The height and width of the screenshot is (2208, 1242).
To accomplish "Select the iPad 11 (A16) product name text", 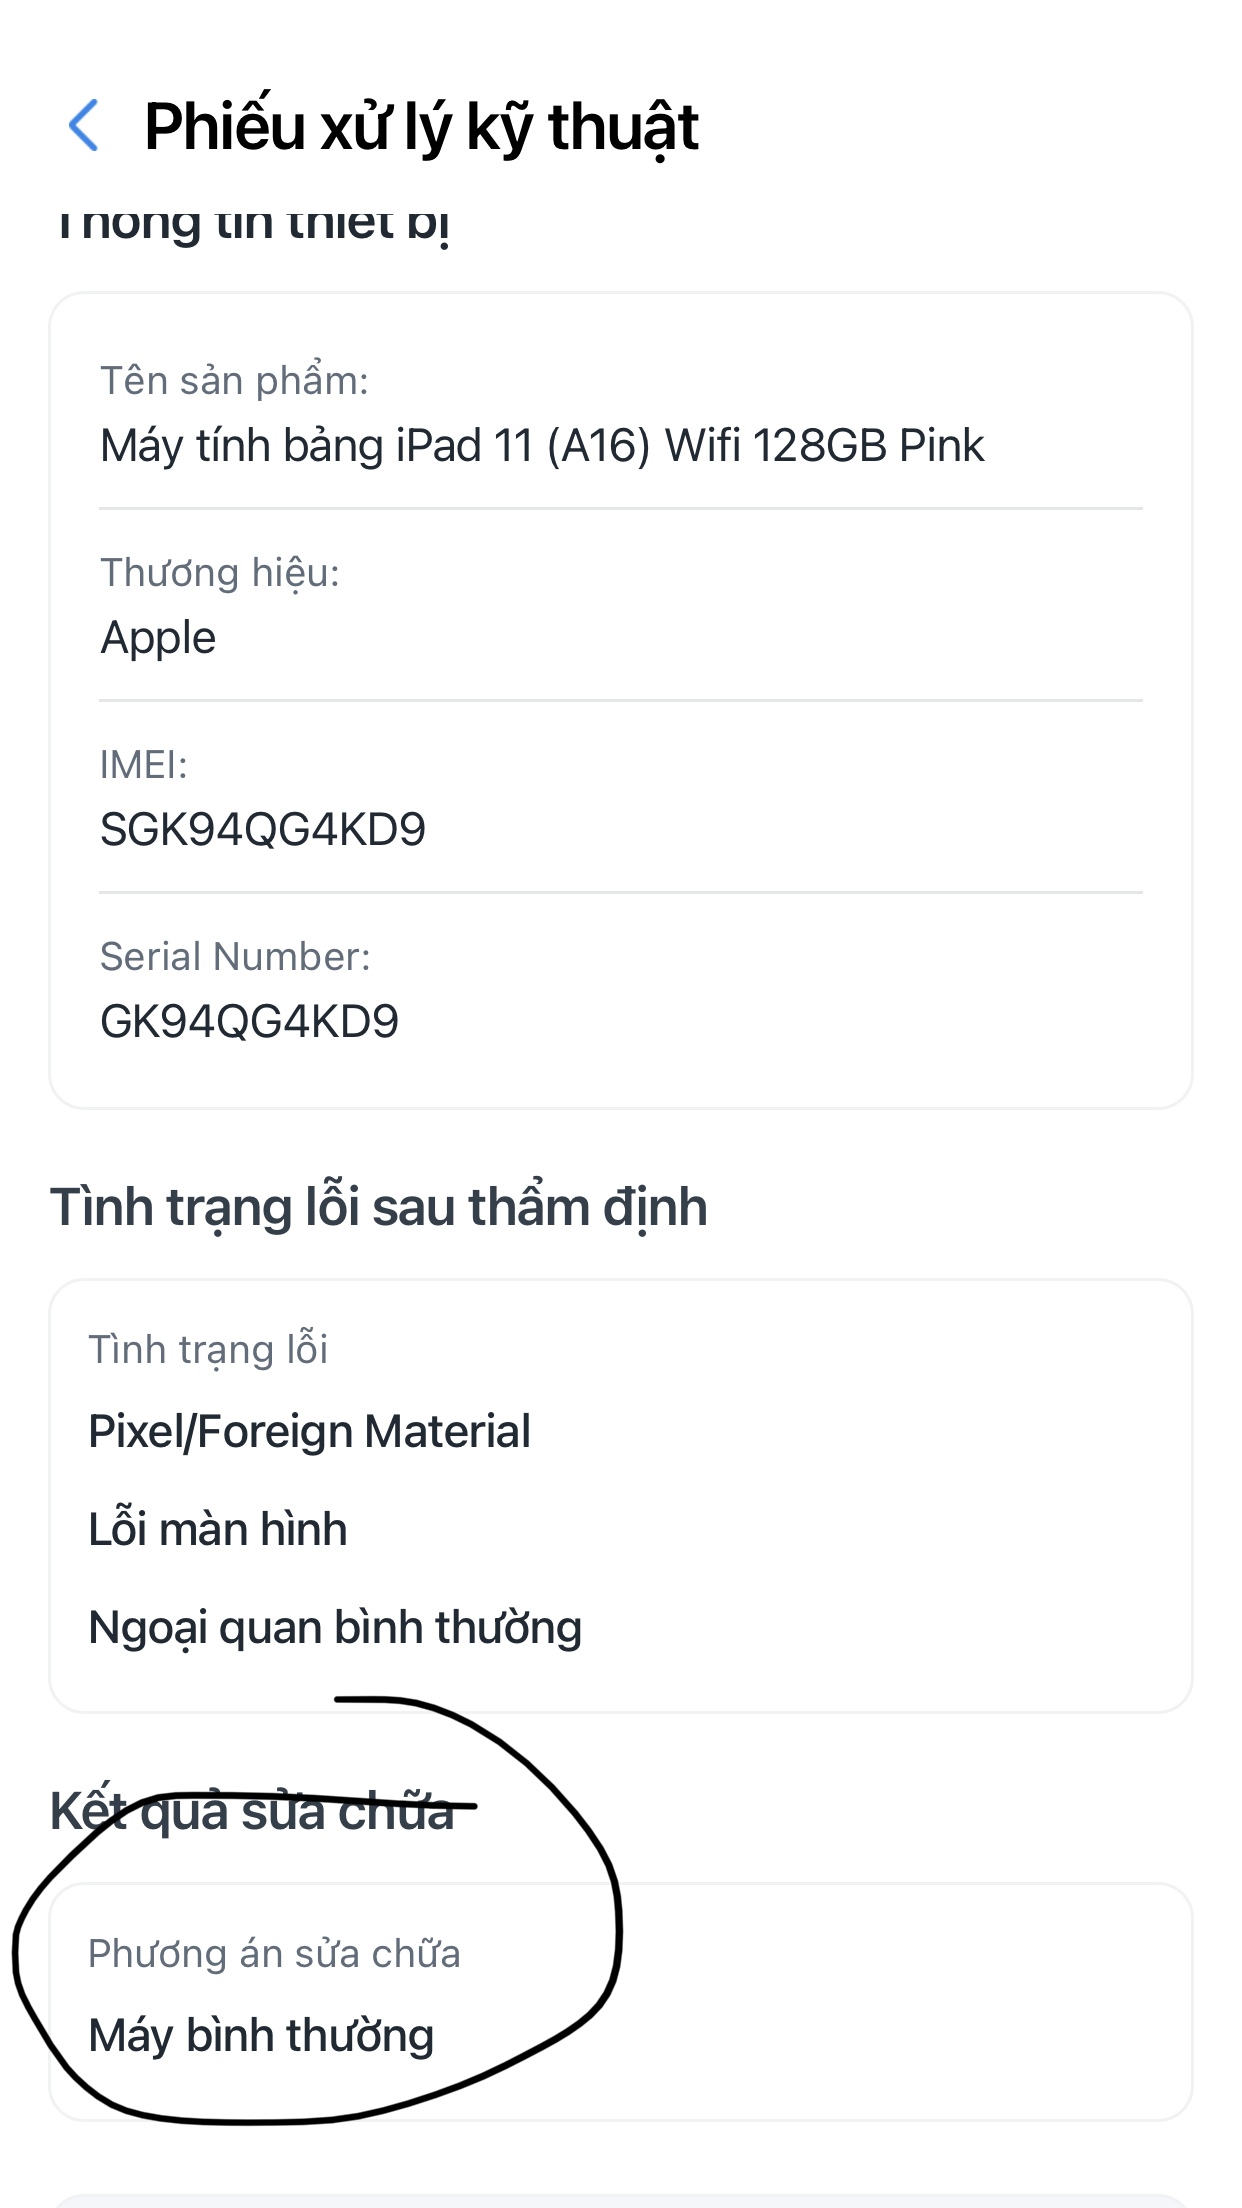I will (542, 446).
